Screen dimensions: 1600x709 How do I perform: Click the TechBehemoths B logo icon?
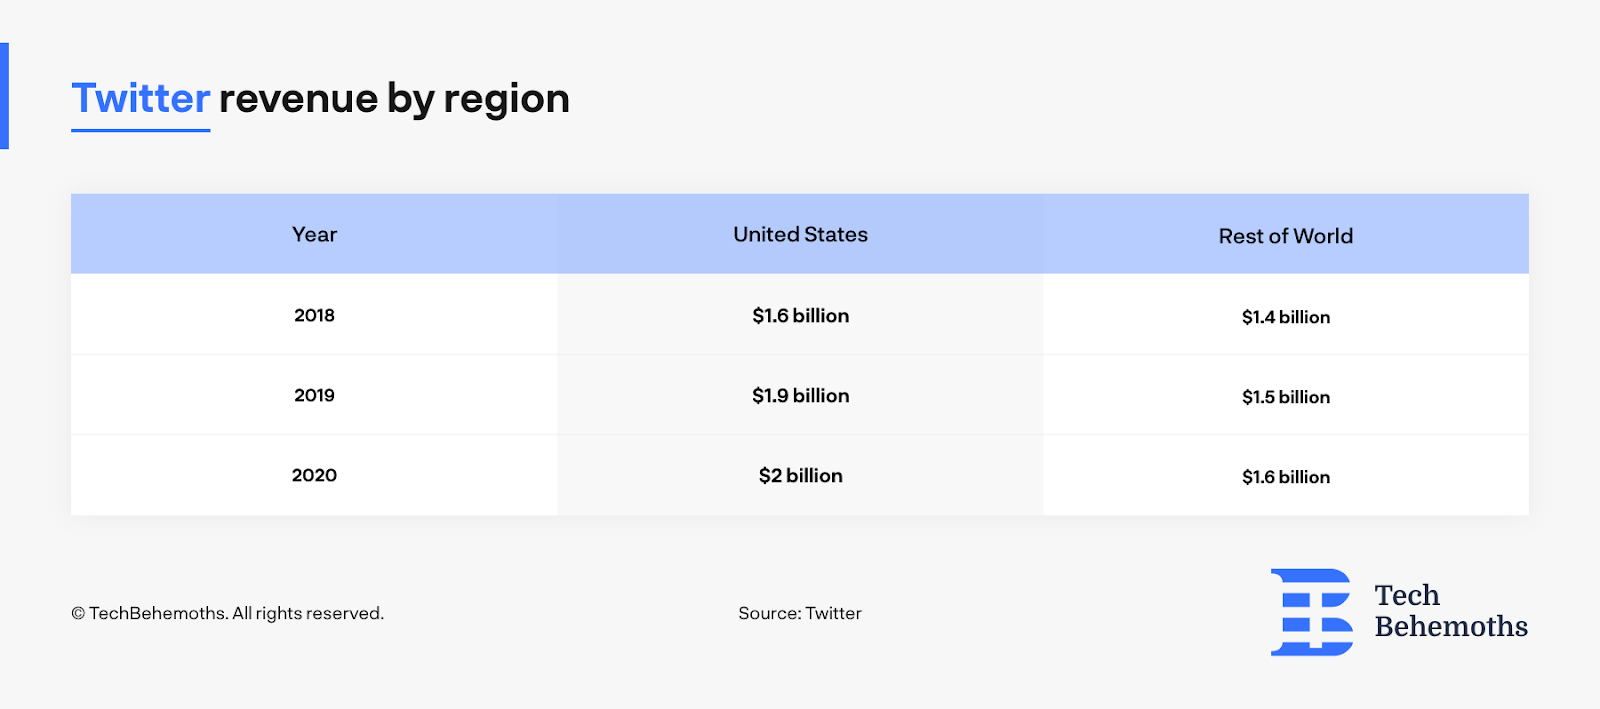[x=1311, y=612]
